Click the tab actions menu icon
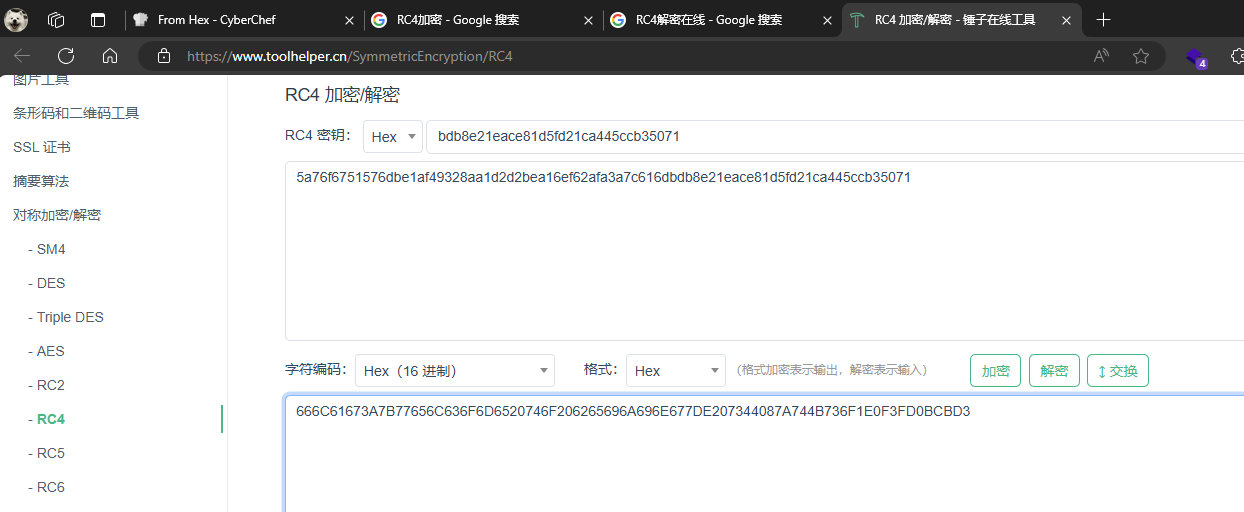The height and width of the screenshot is (512, 1244). 97,20
